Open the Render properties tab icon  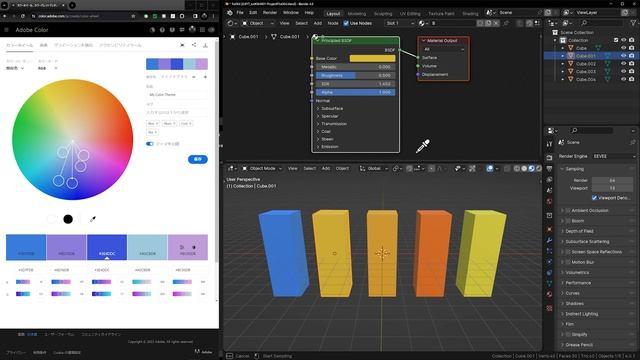pyautogui.click(x=549, y=158)
